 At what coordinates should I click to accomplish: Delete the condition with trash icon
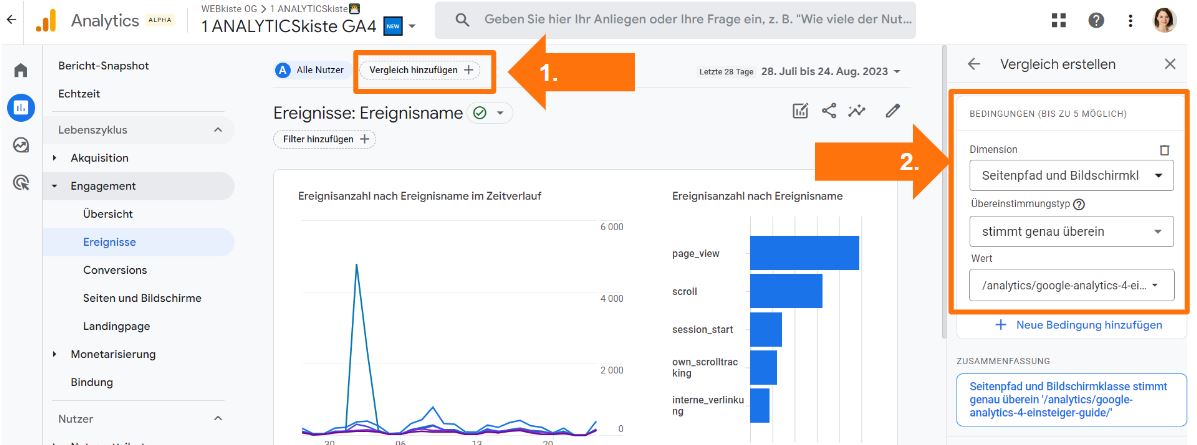(1164, 150)
